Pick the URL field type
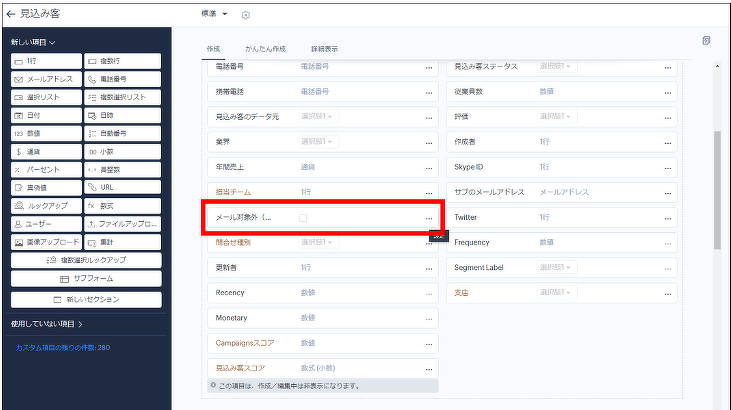Viewport: 731px width, 410px height. point(123,188)
